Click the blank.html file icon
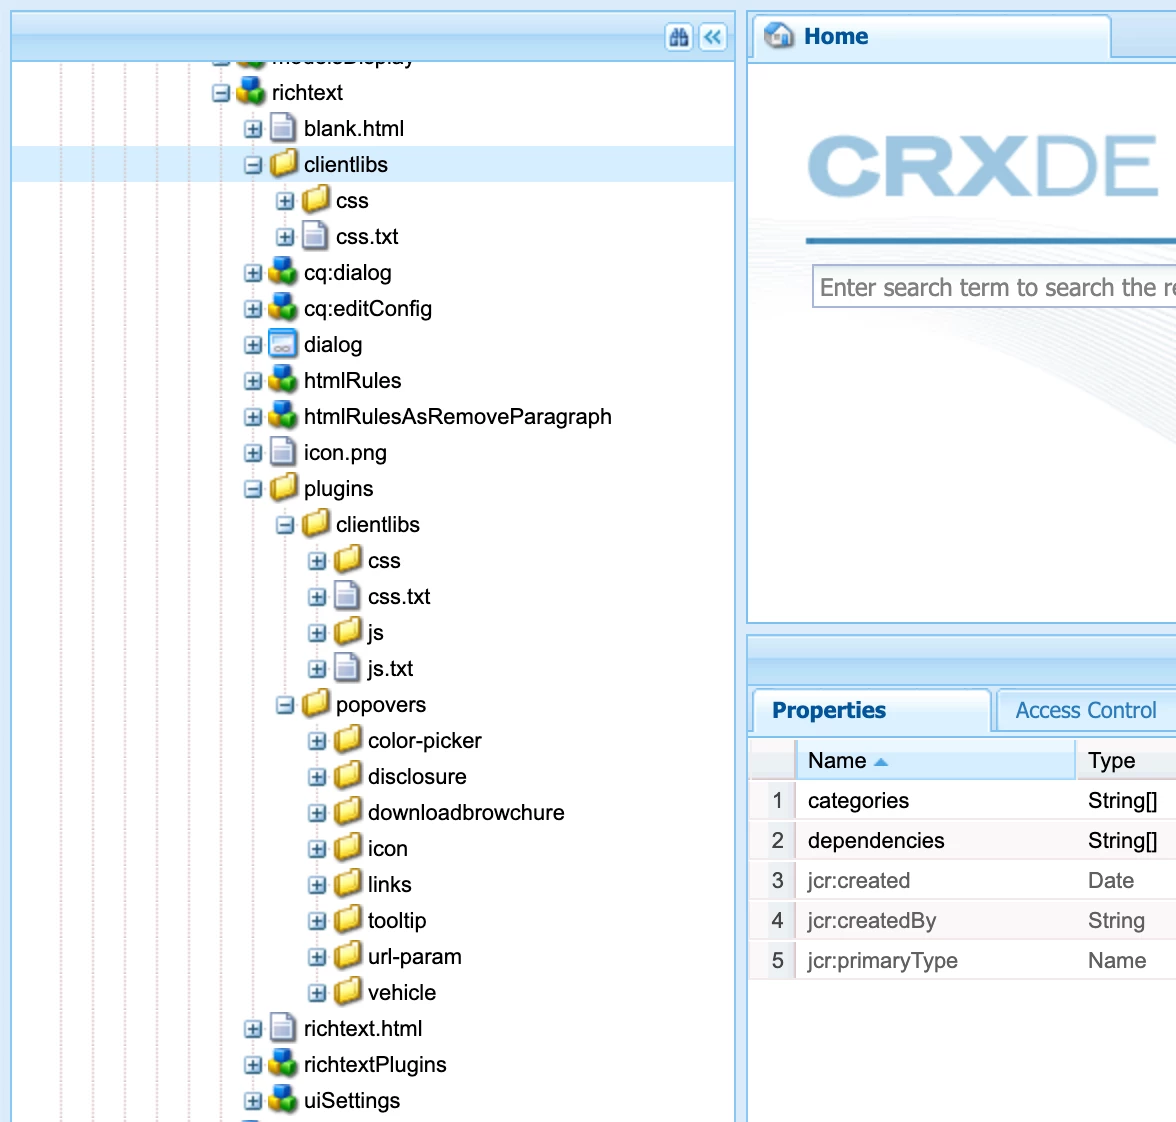The height and width of the screenshot is (1122, 1176). 283,128
